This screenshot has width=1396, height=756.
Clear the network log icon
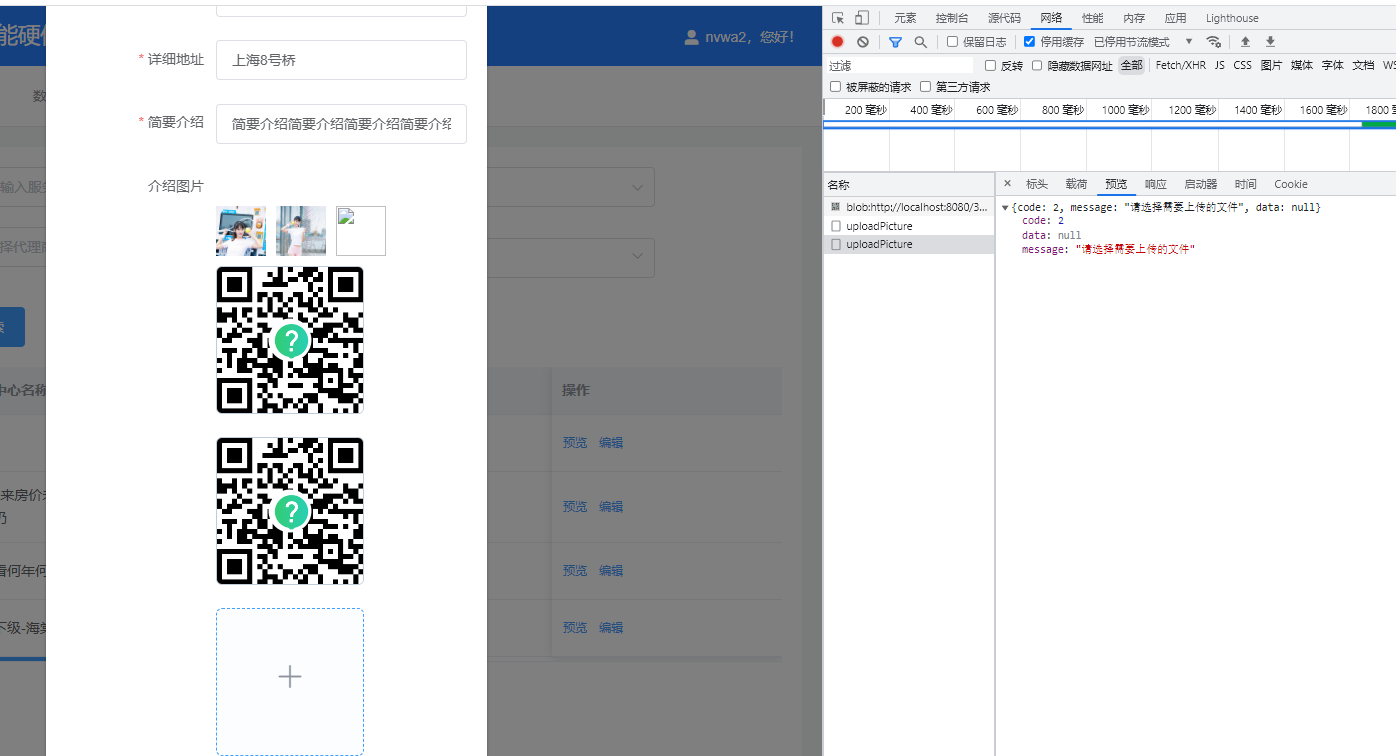click(x=863, y=42)
